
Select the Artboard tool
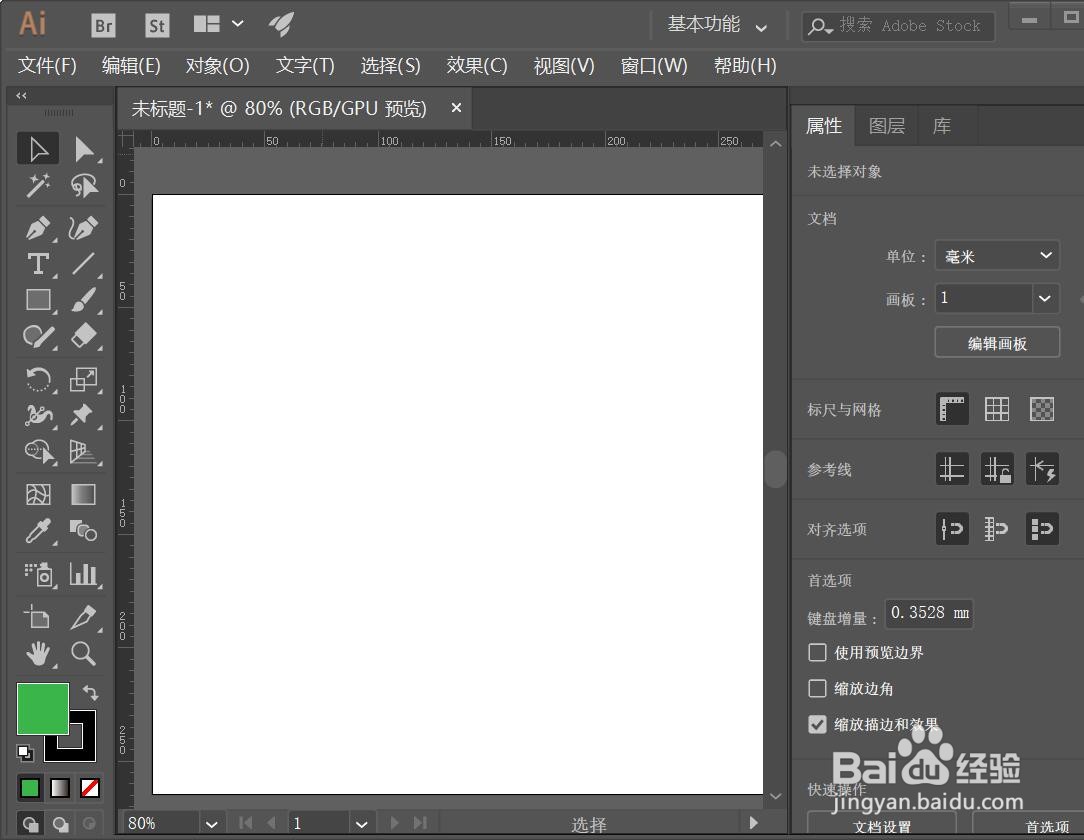[x=38, y=617]
